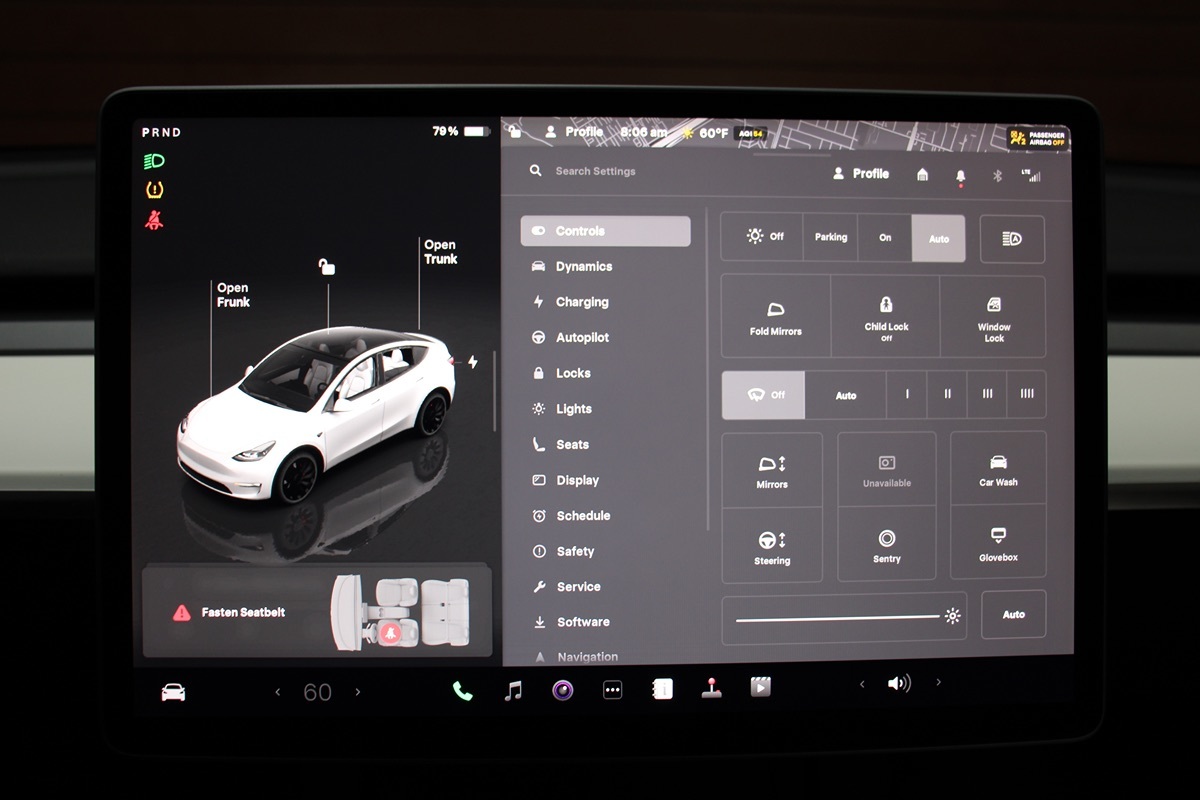Open Sentry mode control
Screen dimensions: 1200x800
click(886, 545)
